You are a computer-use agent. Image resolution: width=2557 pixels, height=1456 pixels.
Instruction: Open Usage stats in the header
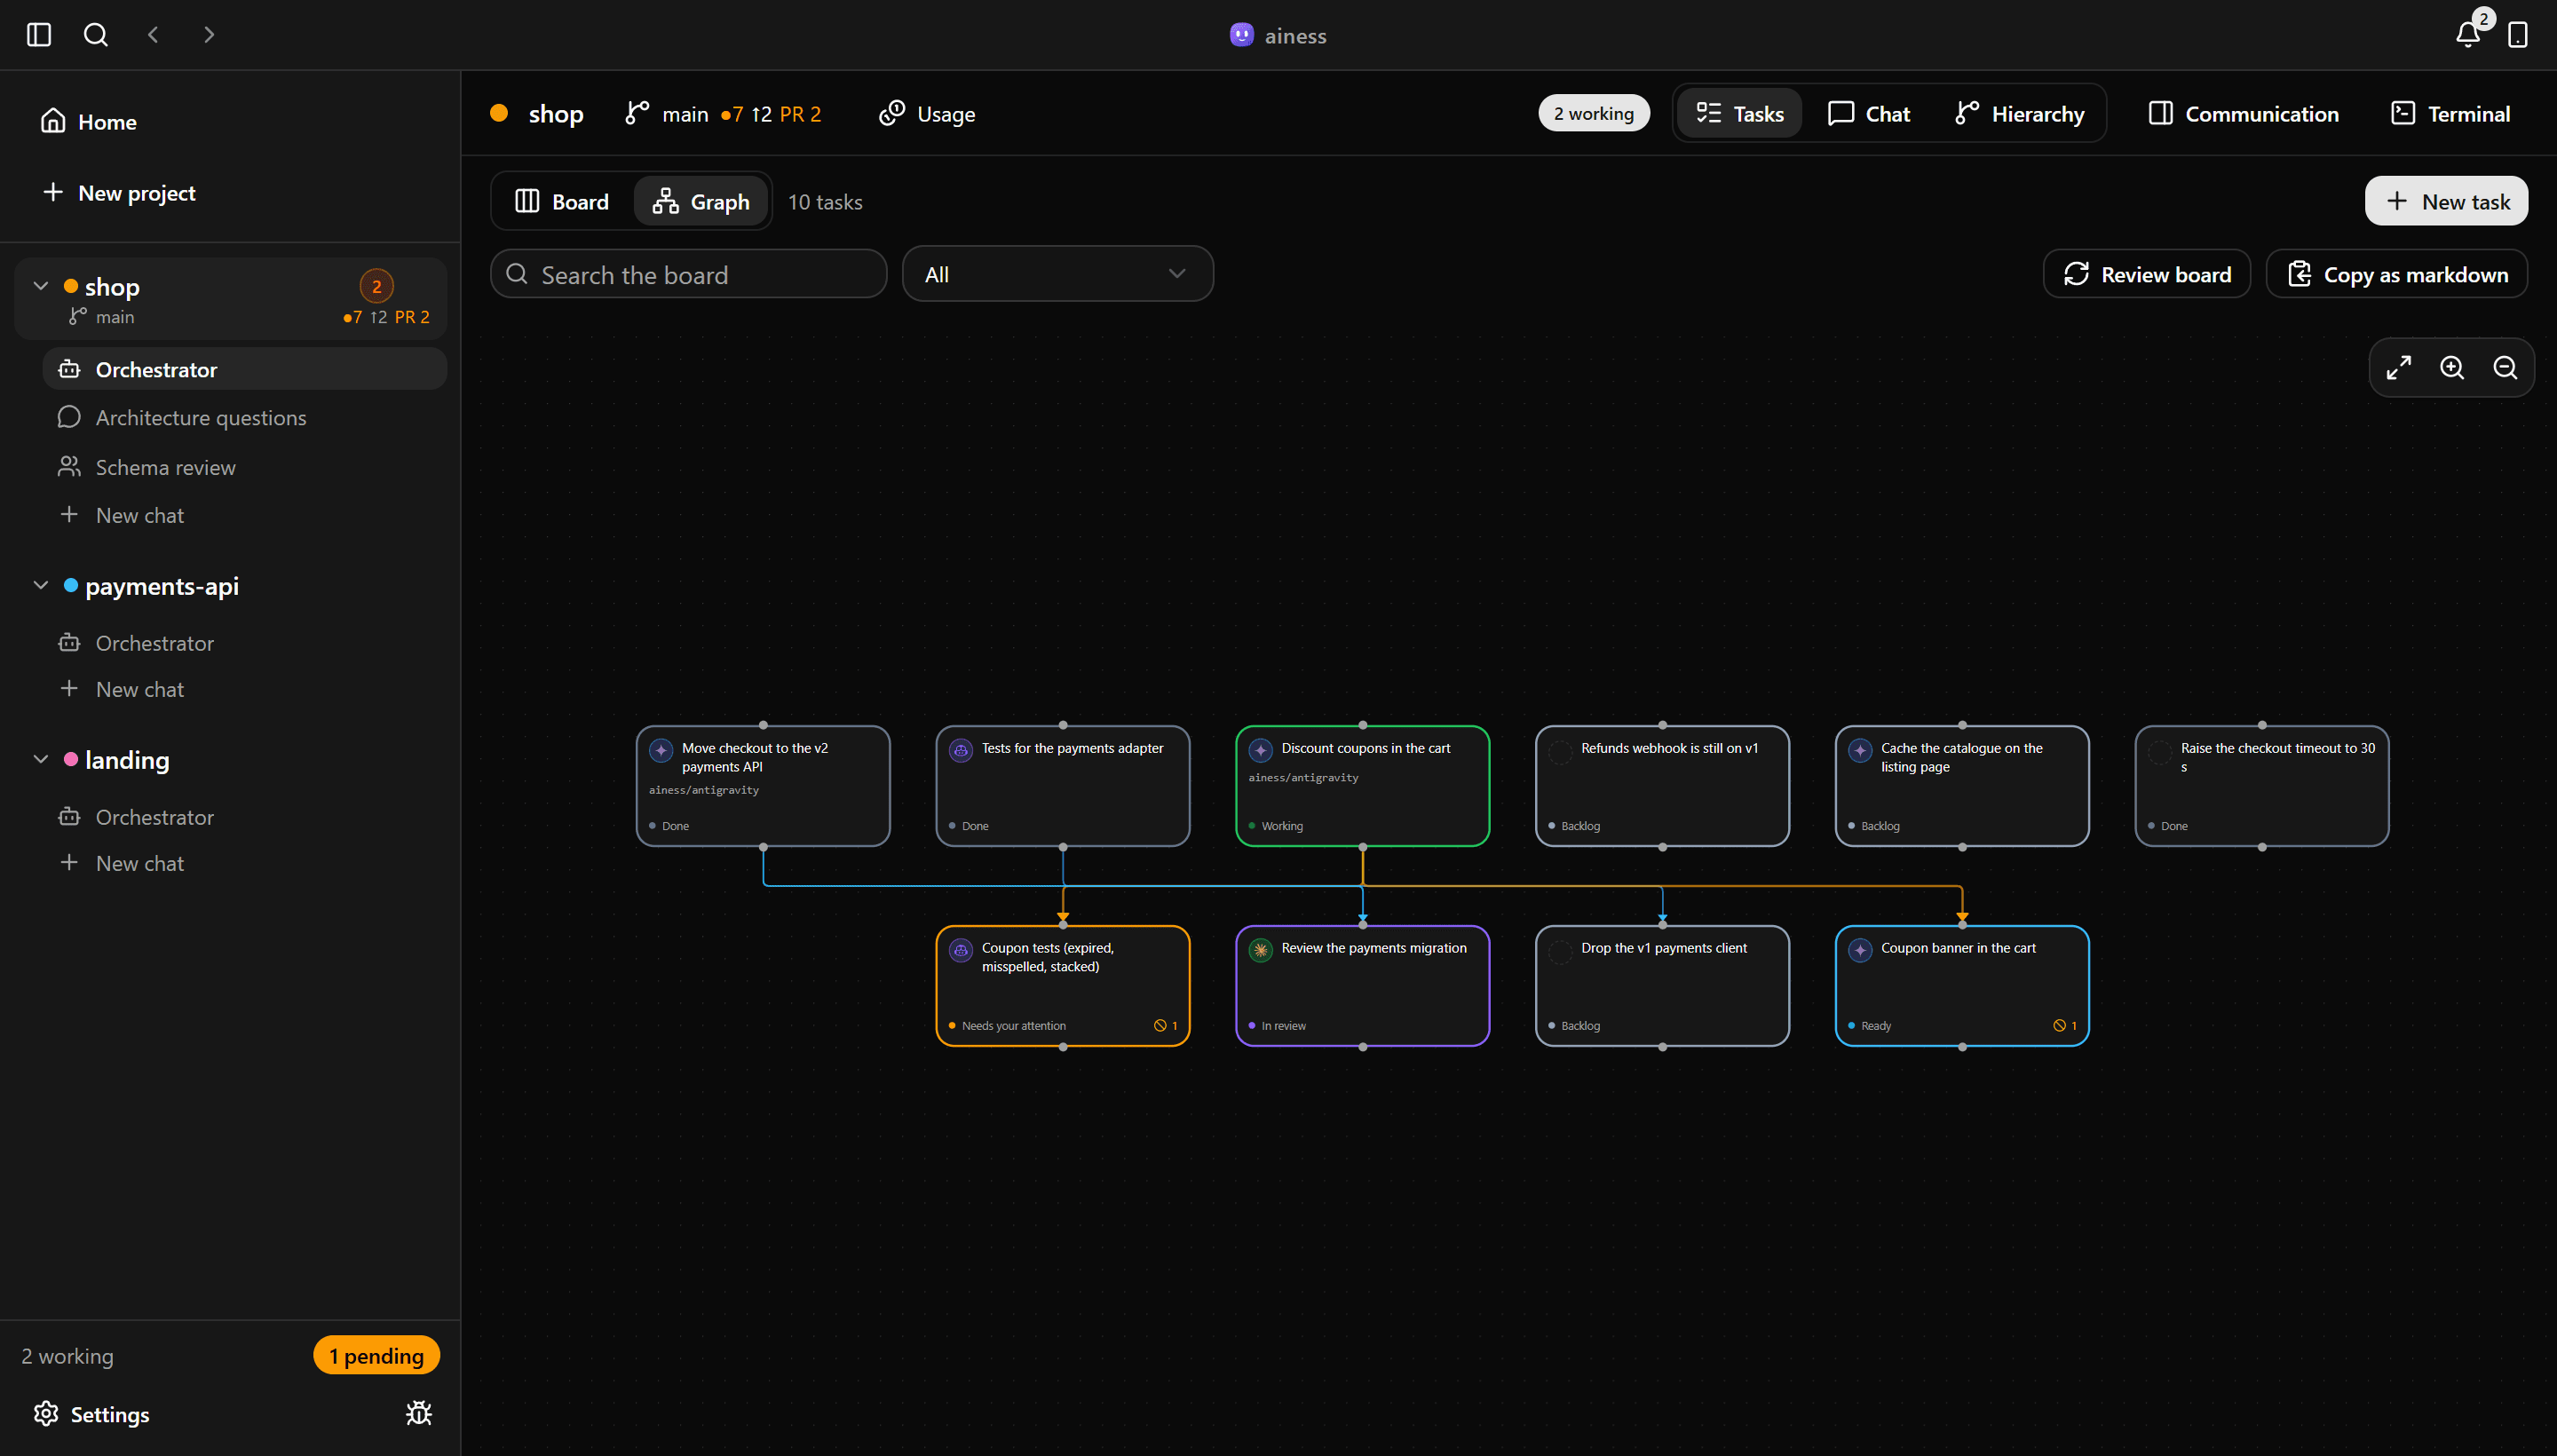point(927,114)
